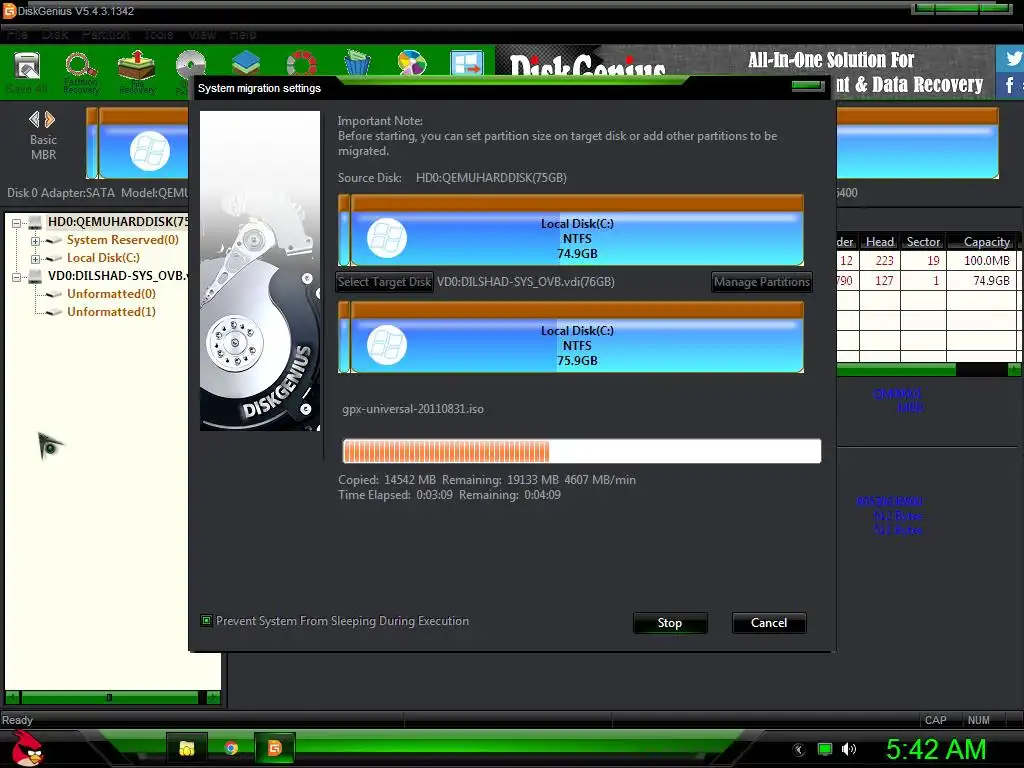
Task: Select Unformatted(1) in the disk tree
Action: coord(111,312)
